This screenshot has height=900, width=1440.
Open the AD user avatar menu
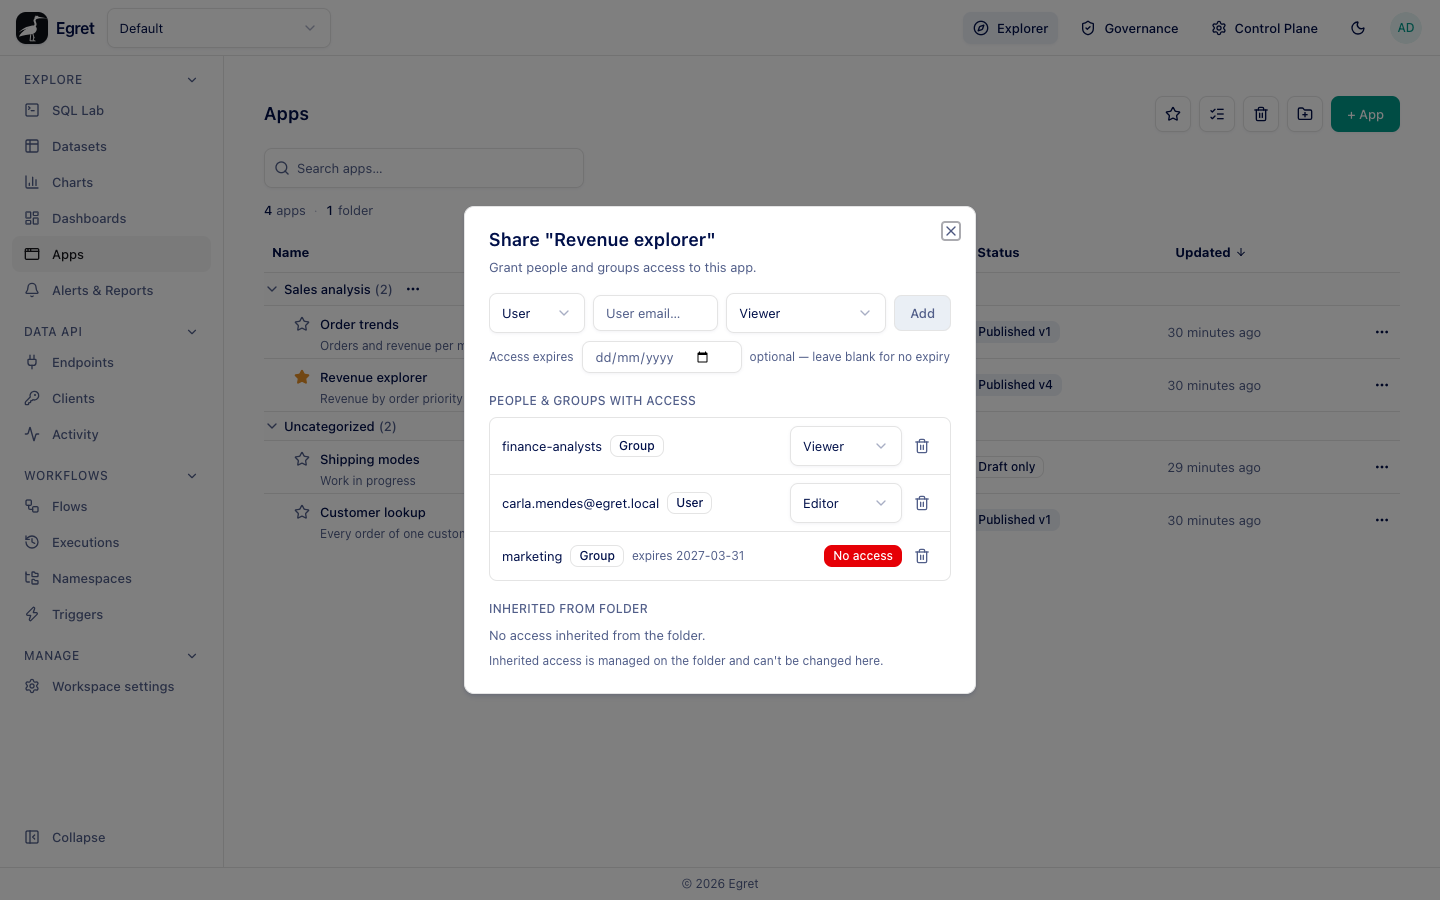(x=1406, y=28)
